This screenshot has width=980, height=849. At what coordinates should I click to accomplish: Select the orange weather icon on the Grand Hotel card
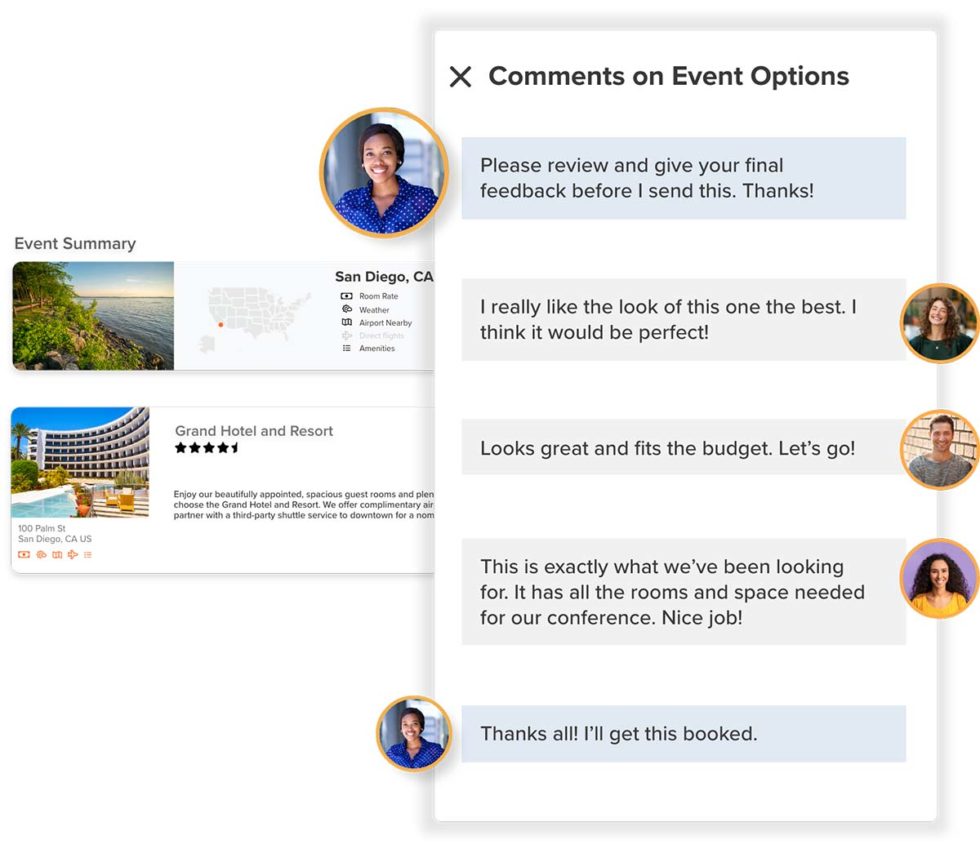tap(42, 554)
